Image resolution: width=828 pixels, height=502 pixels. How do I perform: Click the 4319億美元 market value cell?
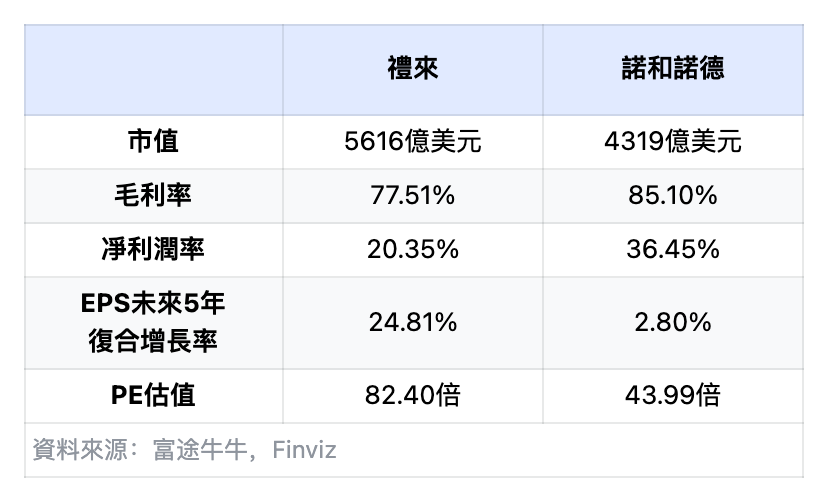[672, 142]
